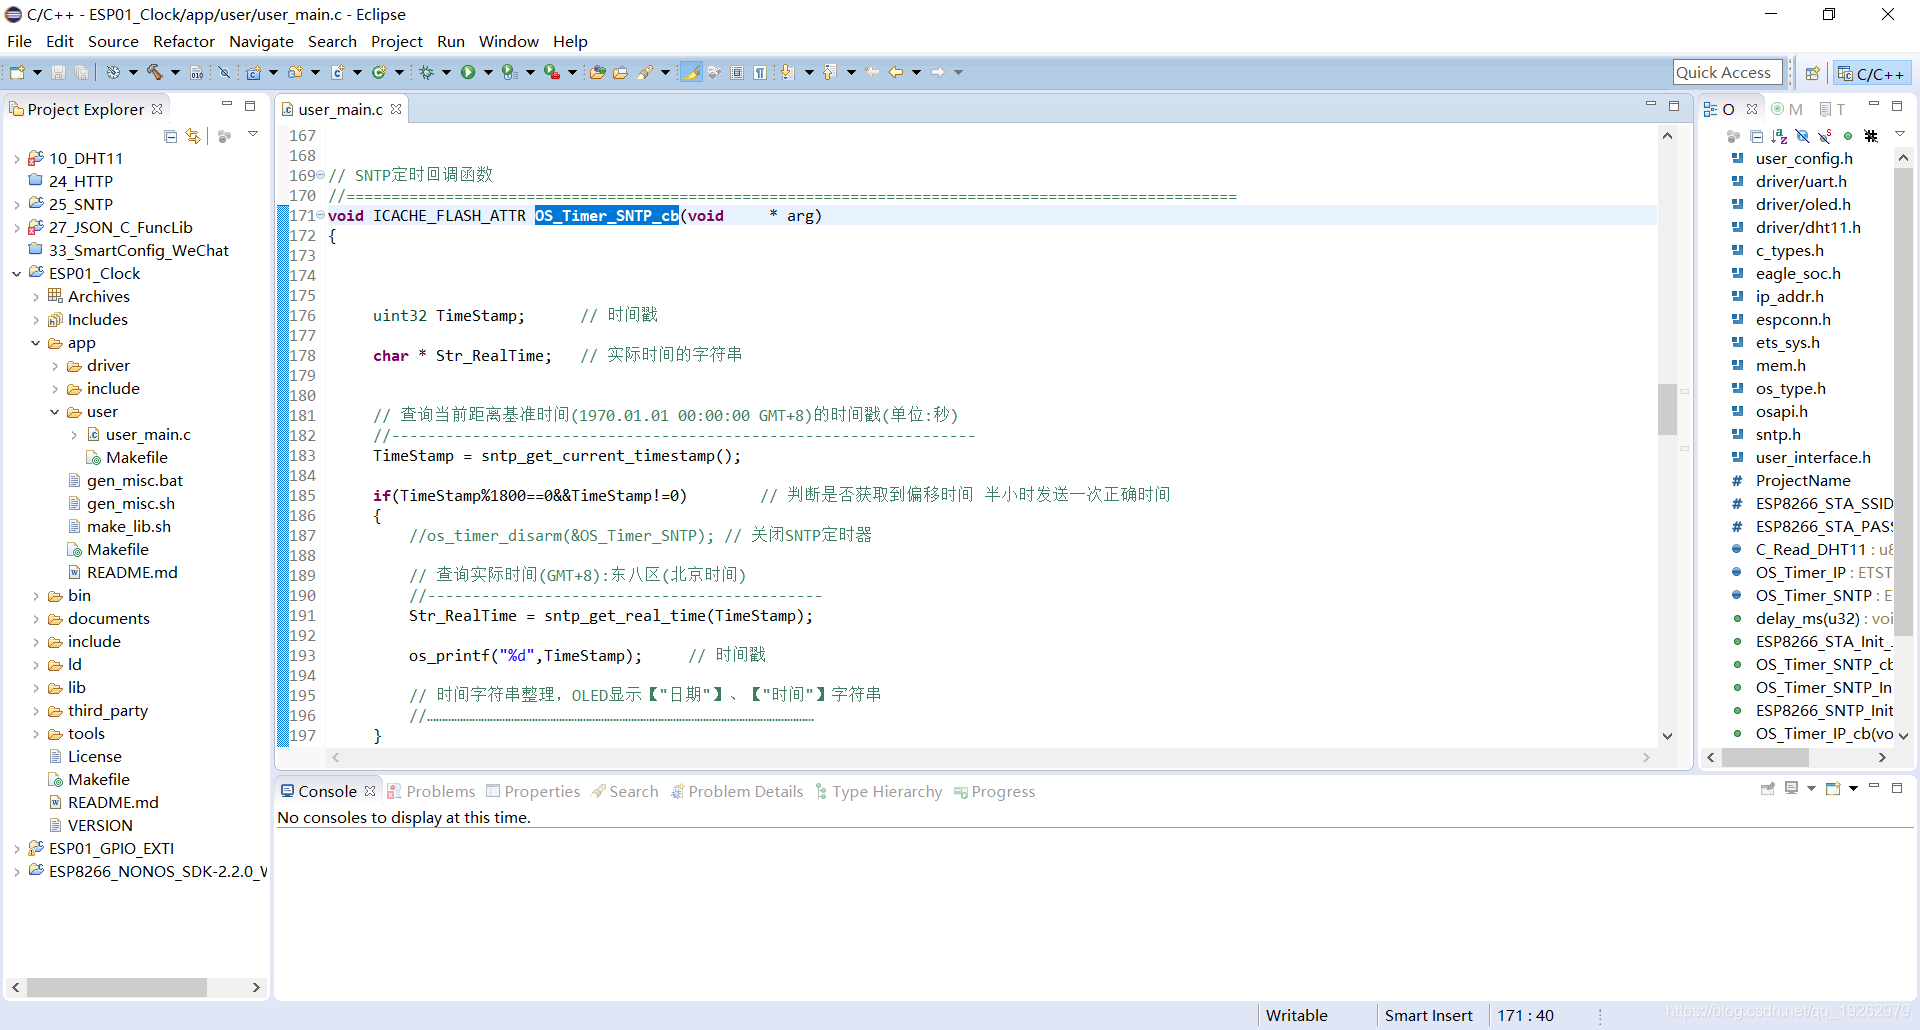Screen dimensions: 1920x1030
Task: Select ESP8266_NONOS_SDK project in tree
Action: pos(157,871)
